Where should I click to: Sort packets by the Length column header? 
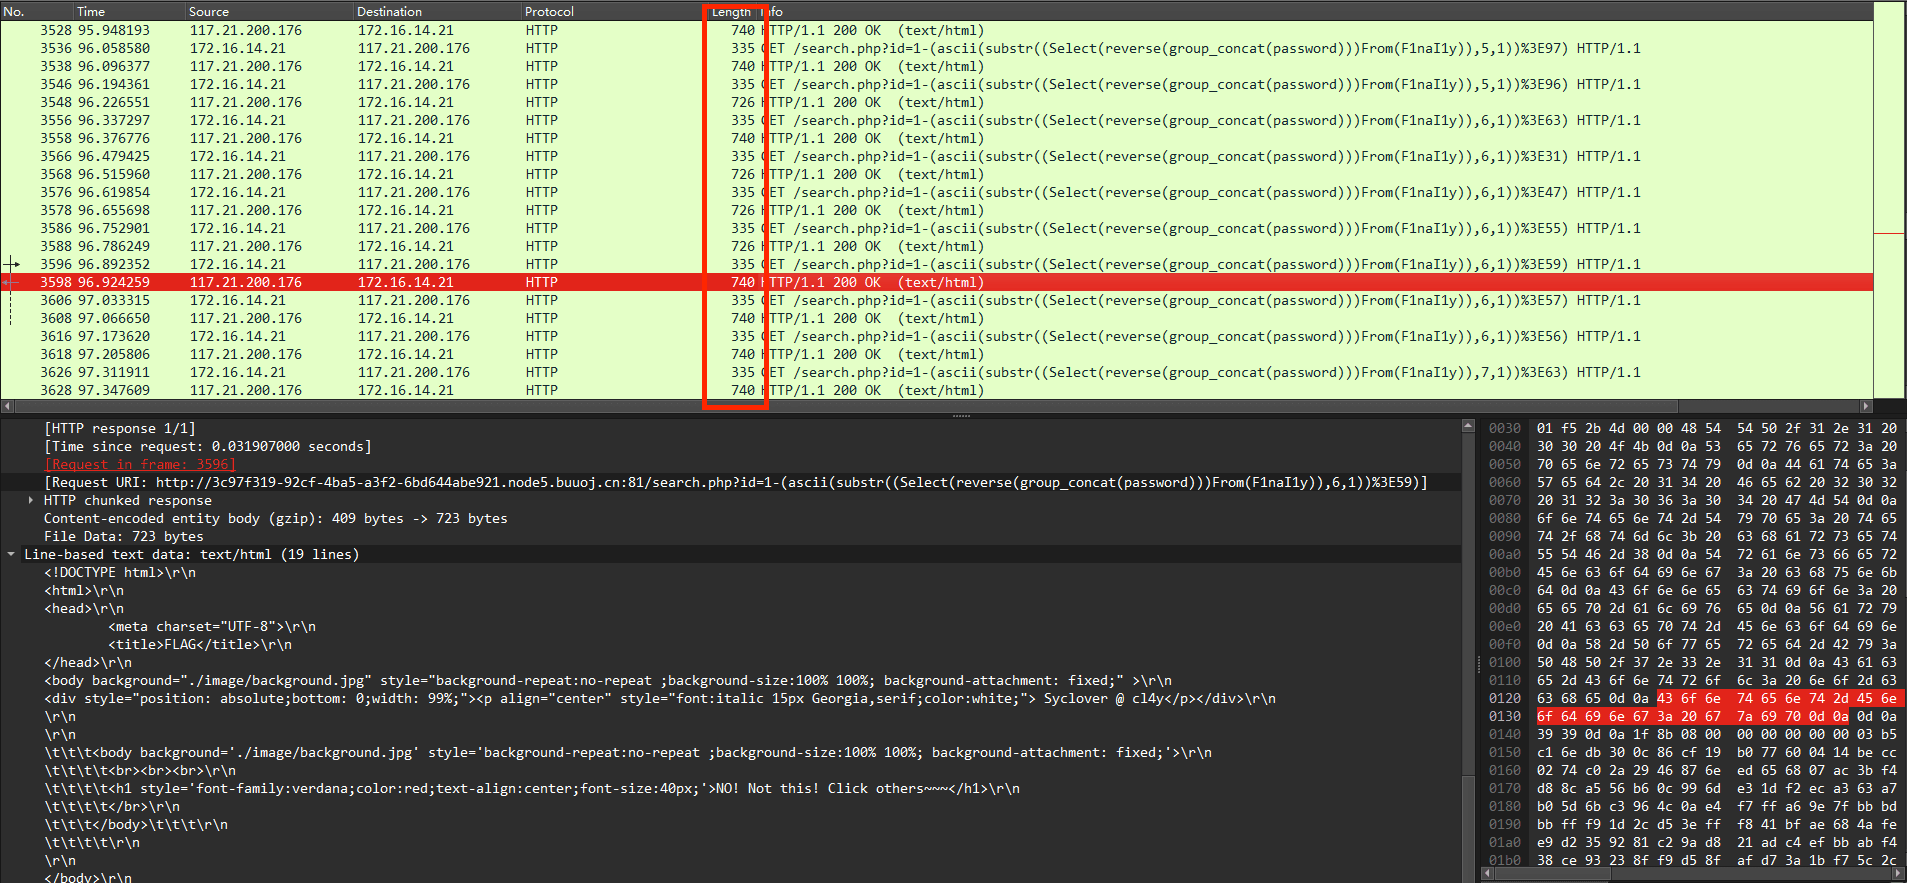coord(733,11)
